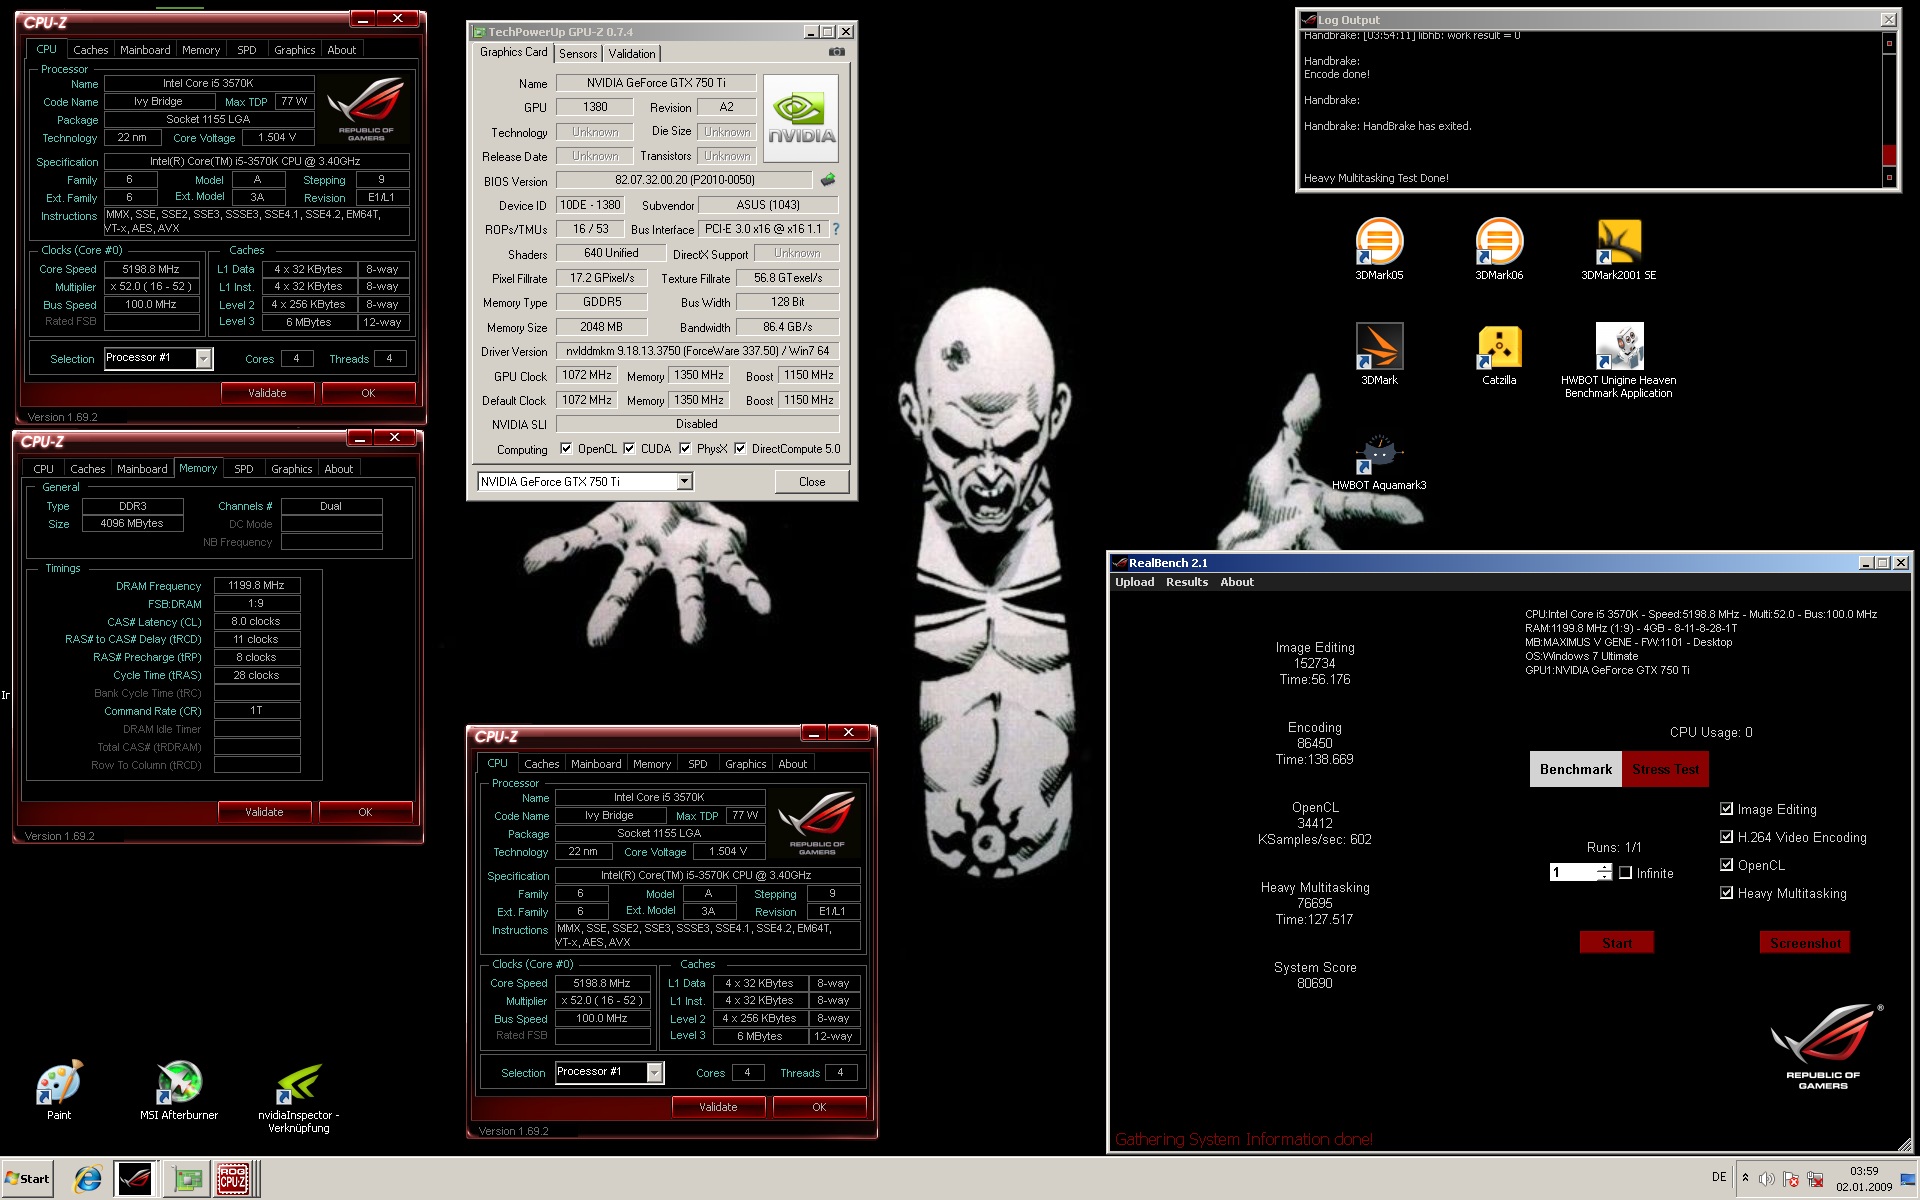The image size is (1920, 1200).
Task: Open the About tab in top CPU-Z
Action: tap(341, 50)
